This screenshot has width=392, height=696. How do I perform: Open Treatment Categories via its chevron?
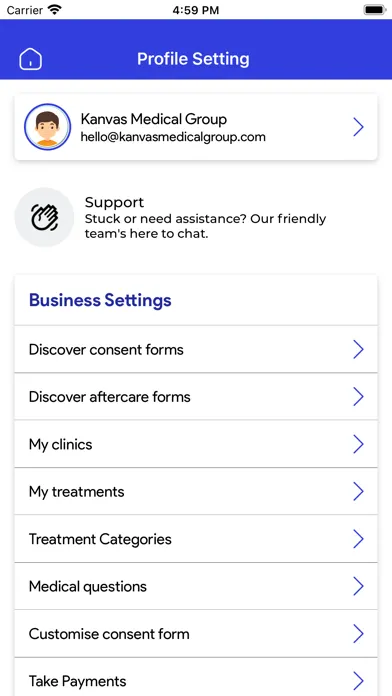(358, 539)
